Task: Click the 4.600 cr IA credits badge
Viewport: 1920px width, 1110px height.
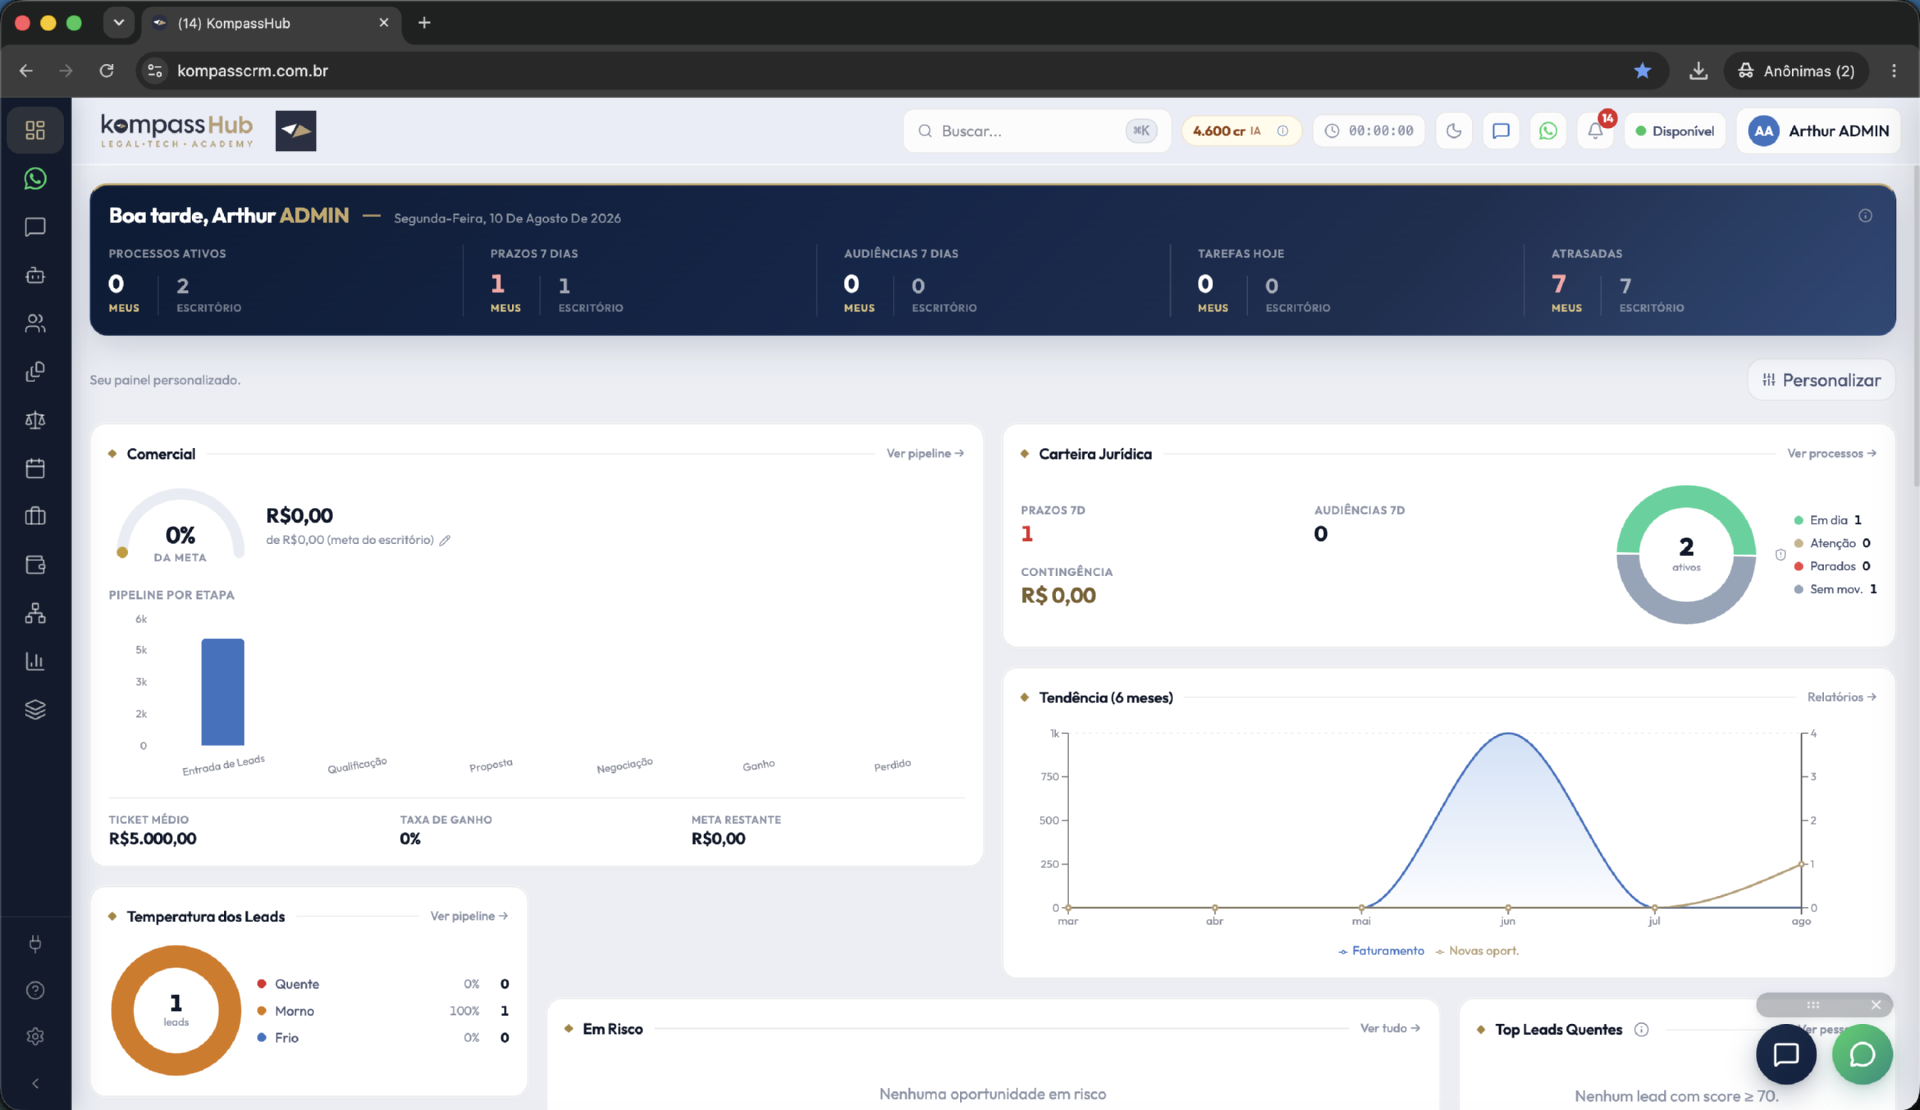Action: [1240, 130]
